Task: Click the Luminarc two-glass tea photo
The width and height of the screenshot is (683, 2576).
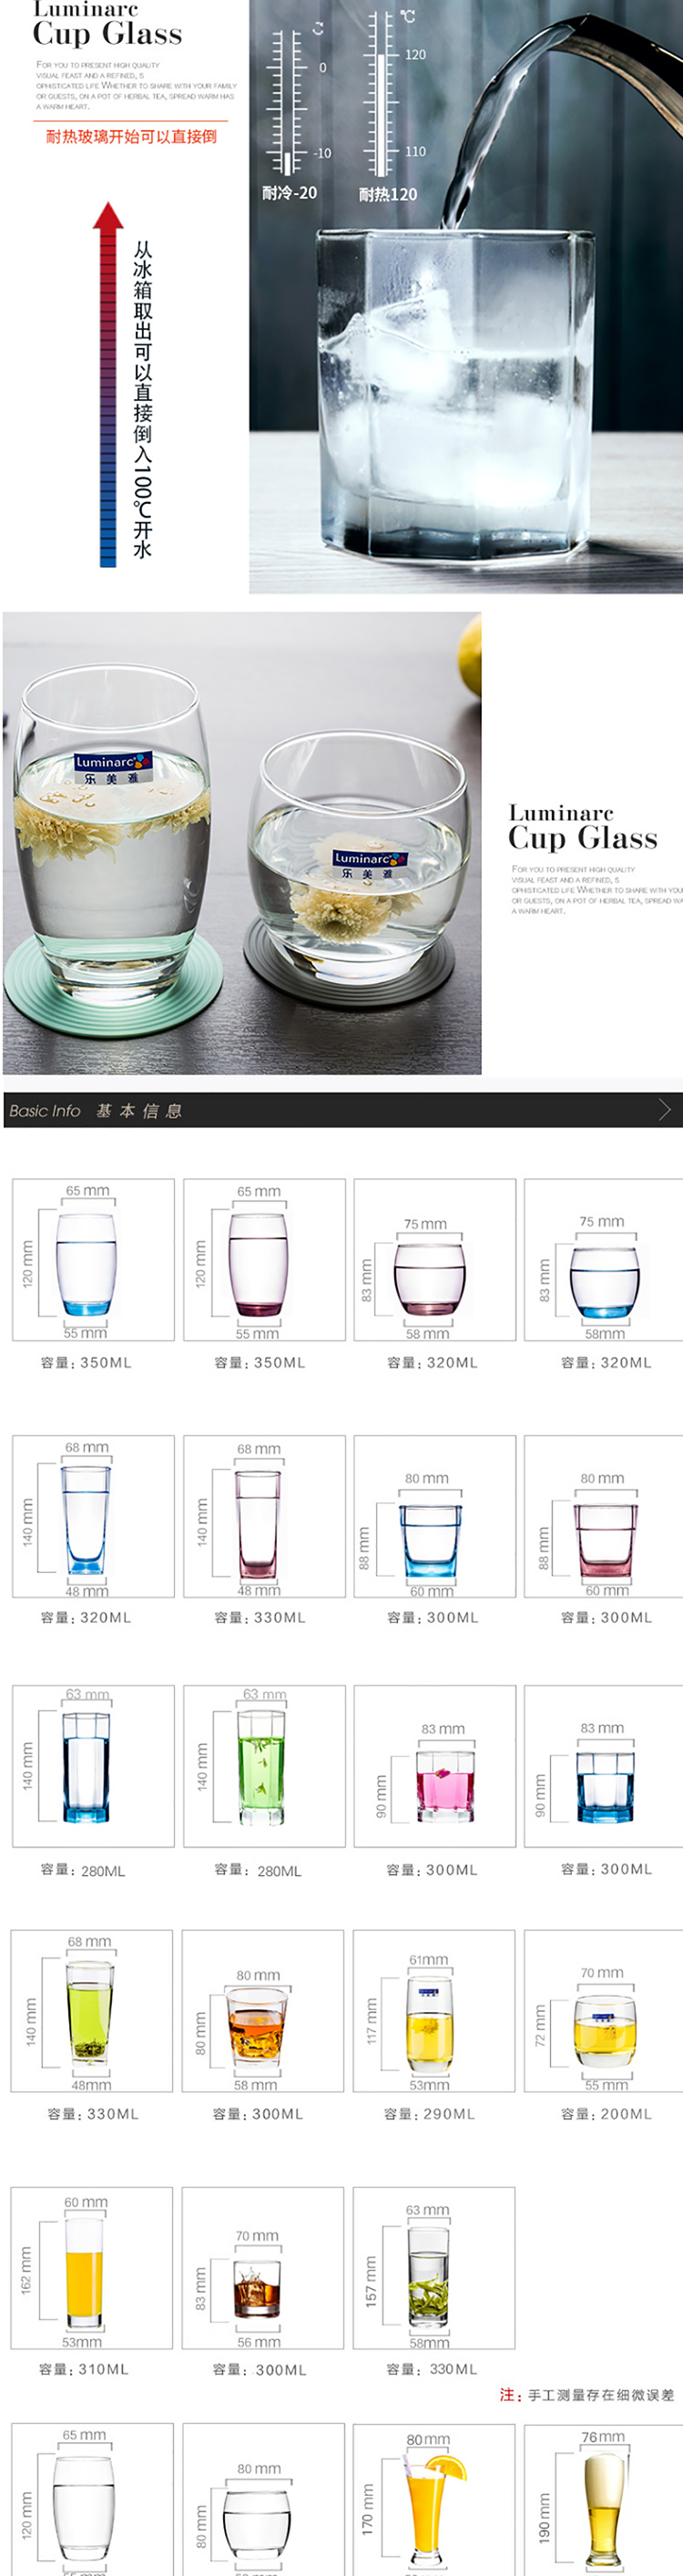Action: (x=242, y=843)
